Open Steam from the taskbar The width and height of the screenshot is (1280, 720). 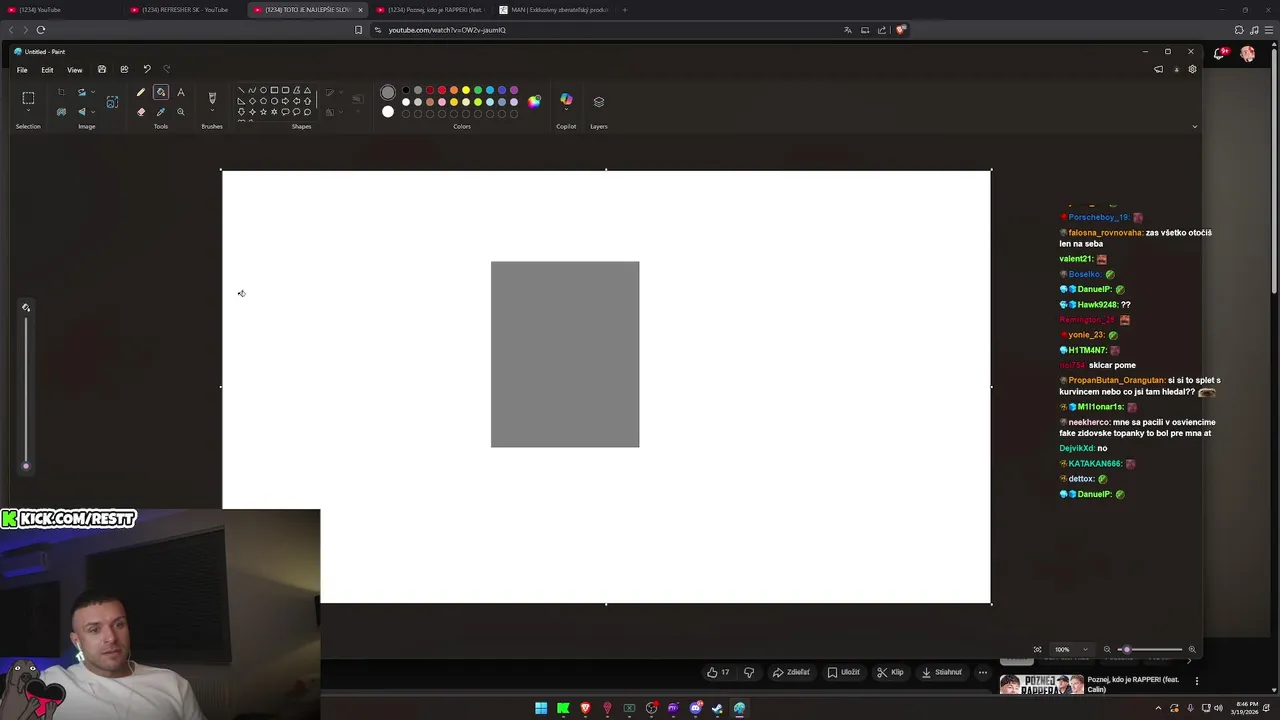pos(717,708)
